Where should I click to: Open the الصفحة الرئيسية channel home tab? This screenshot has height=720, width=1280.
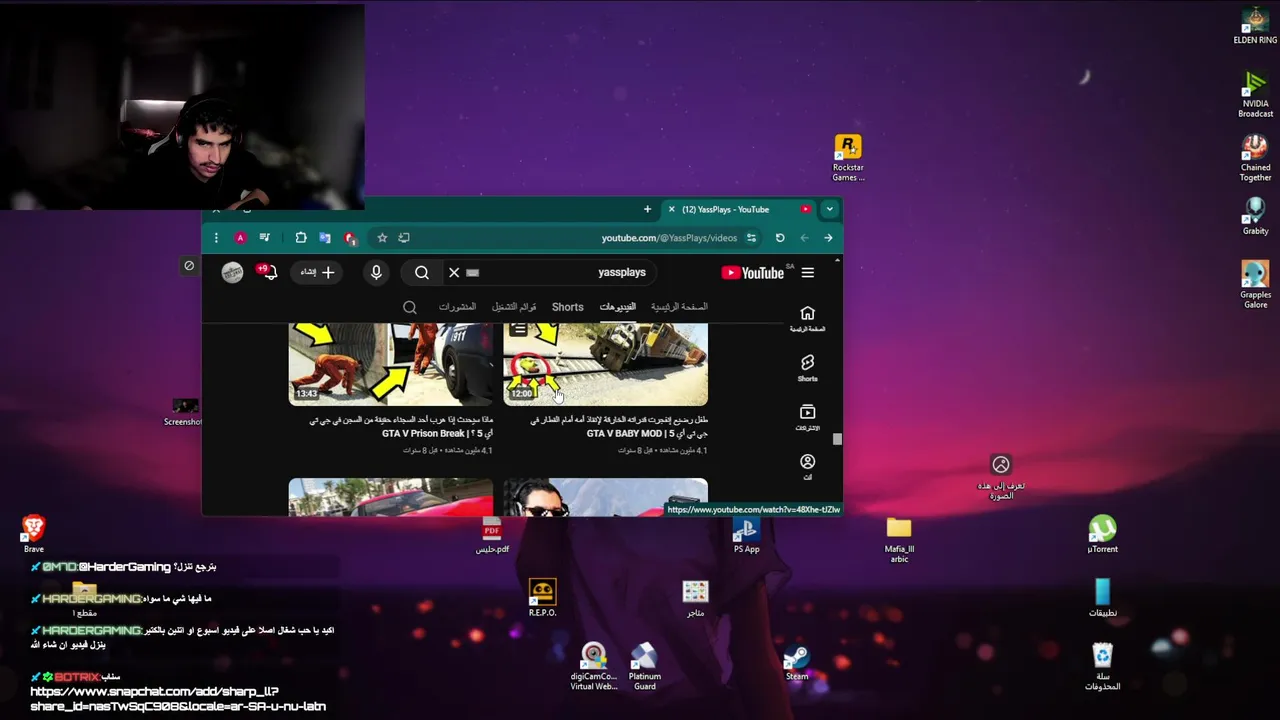coord(679,307)
